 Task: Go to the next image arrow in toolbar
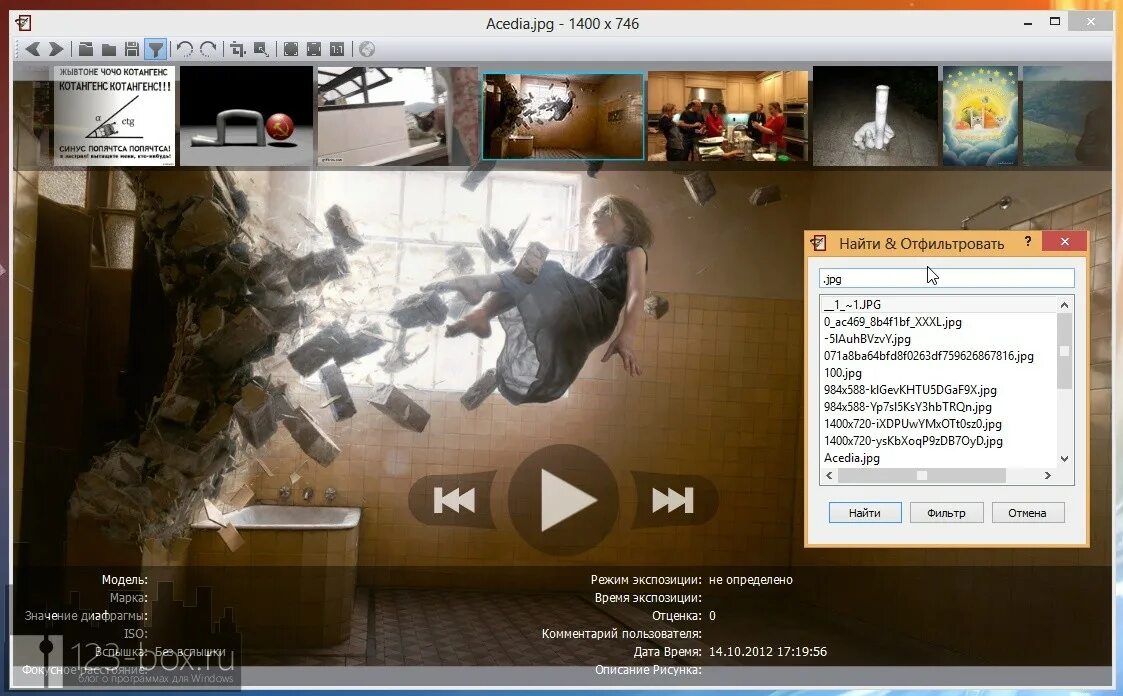(x=56, y=49)
